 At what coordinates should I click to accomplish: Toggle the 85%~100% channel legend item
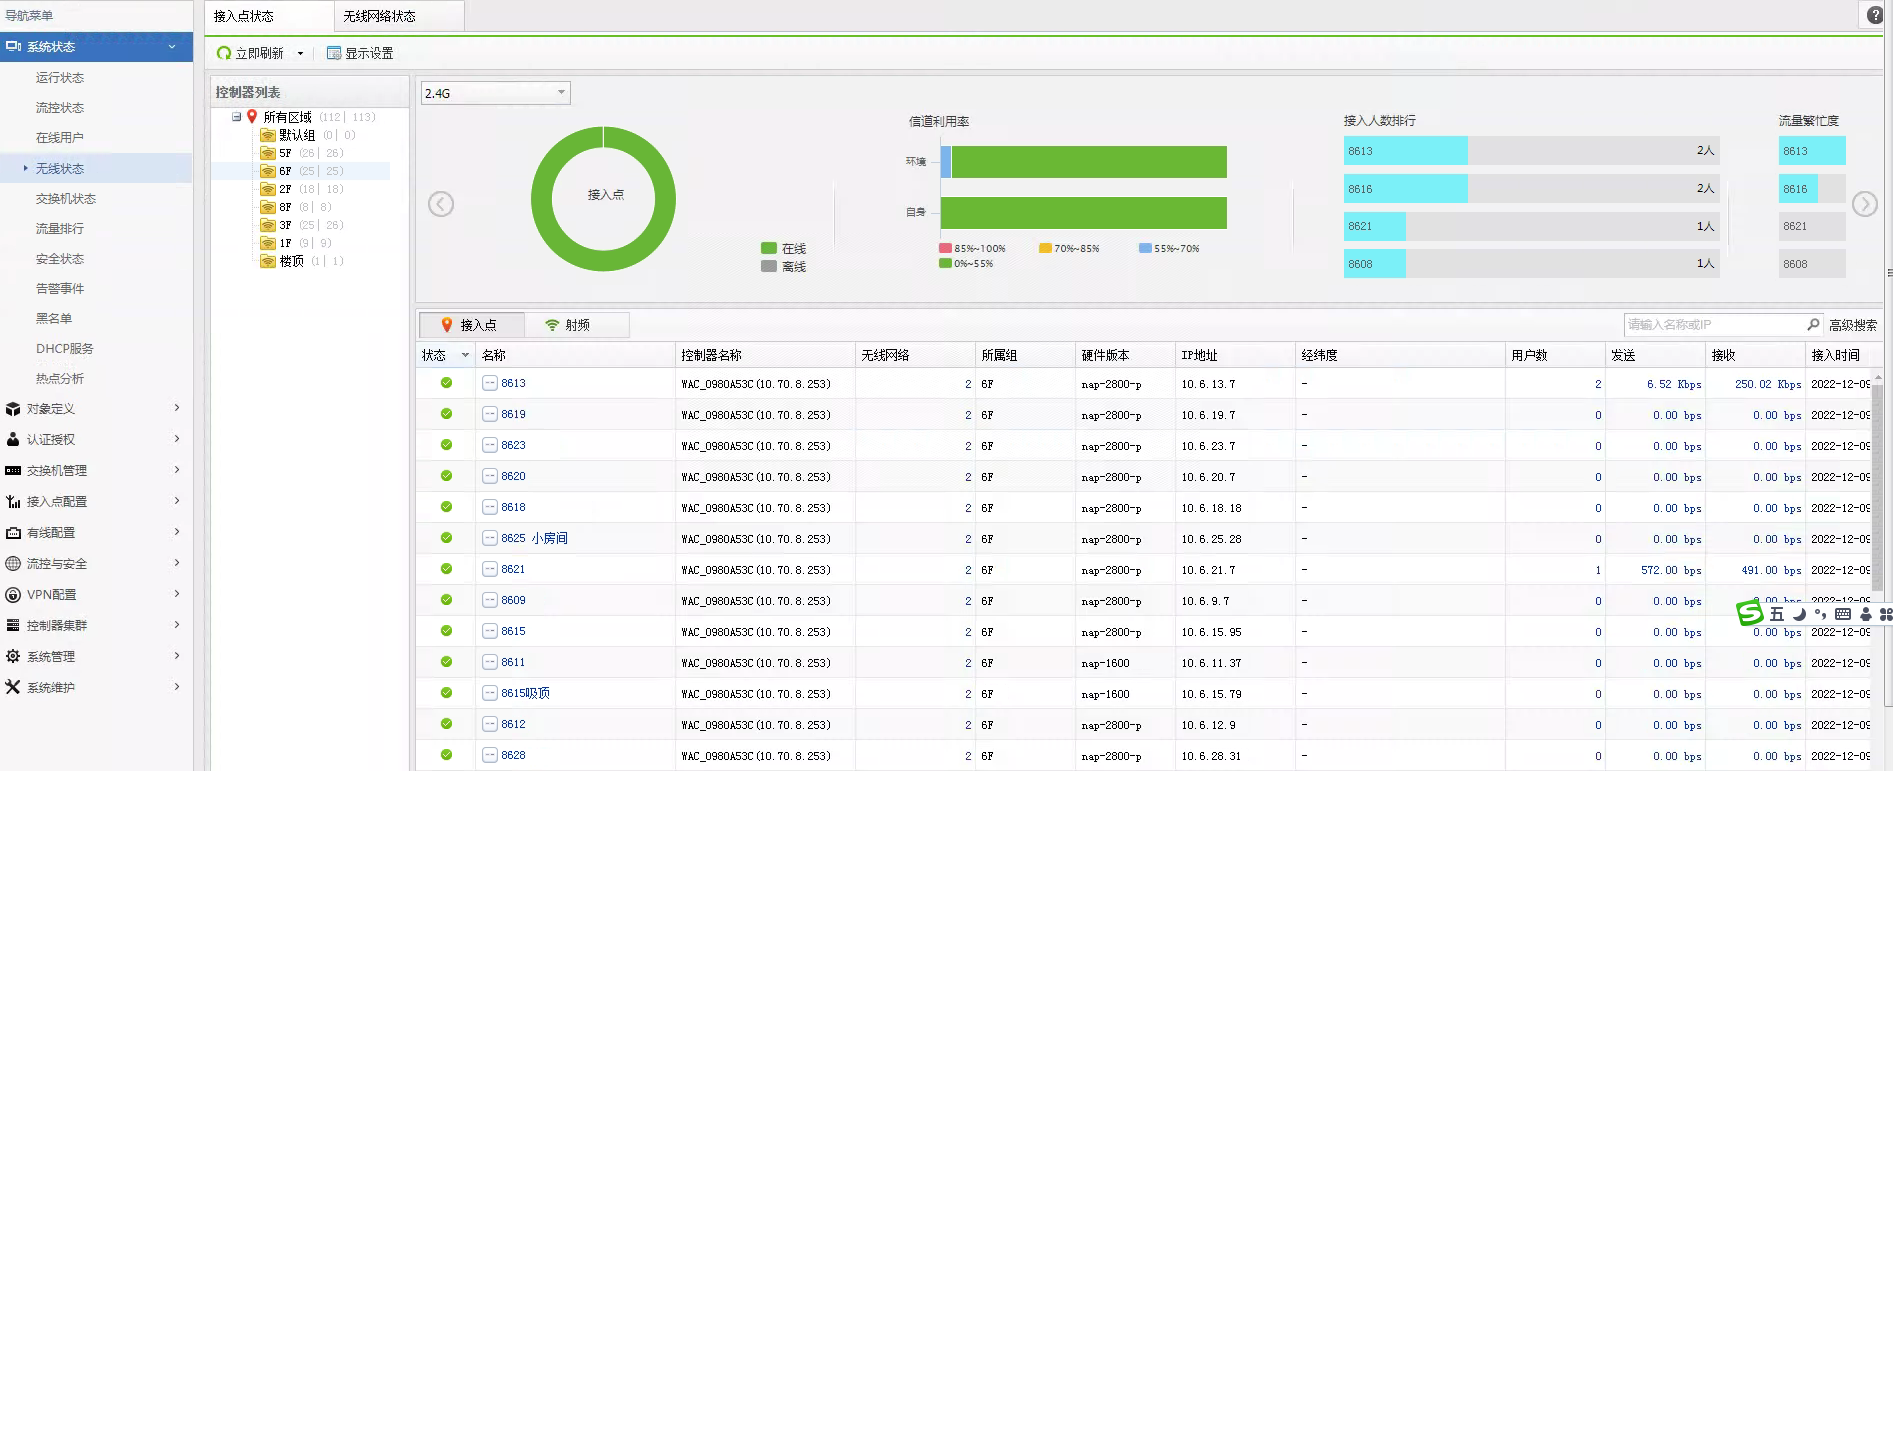tap(972, 248)
